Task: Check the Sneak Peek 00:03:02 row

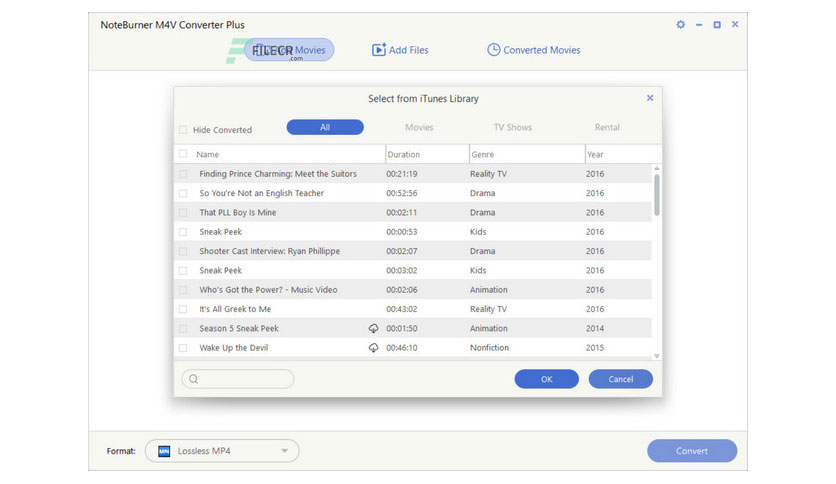Action: [x=183, y=270]
